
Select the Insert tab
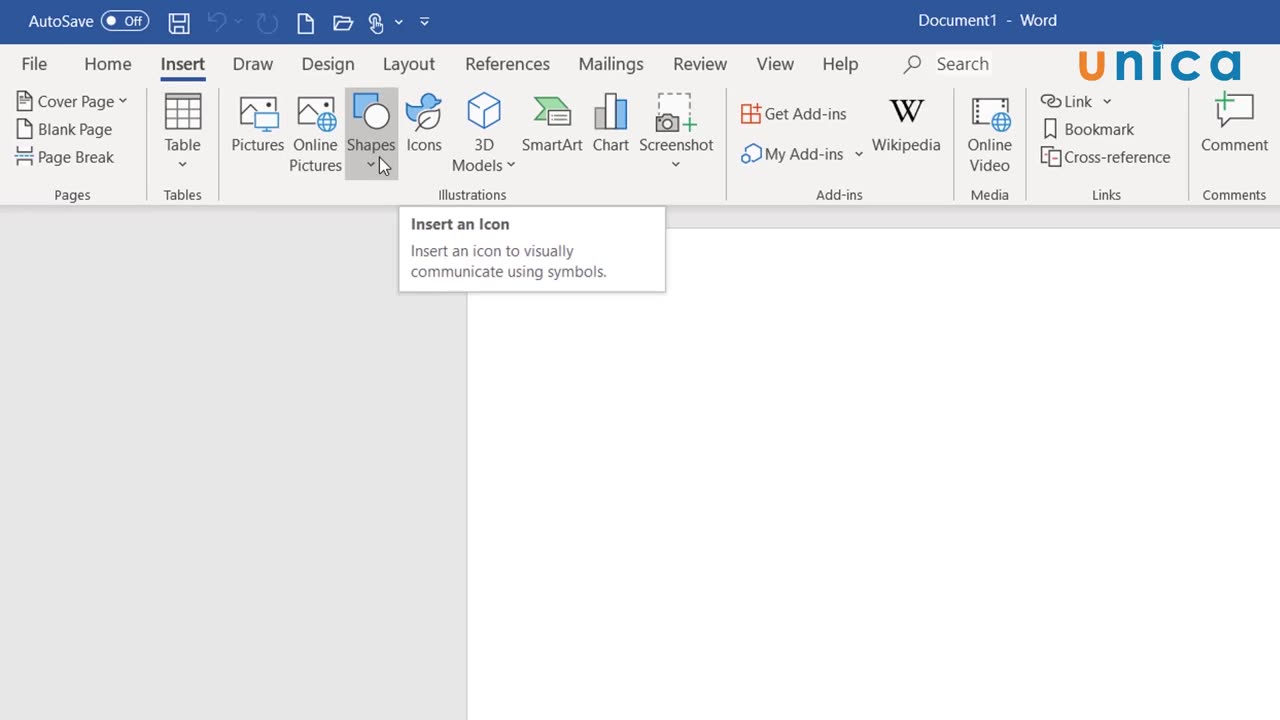183,64
